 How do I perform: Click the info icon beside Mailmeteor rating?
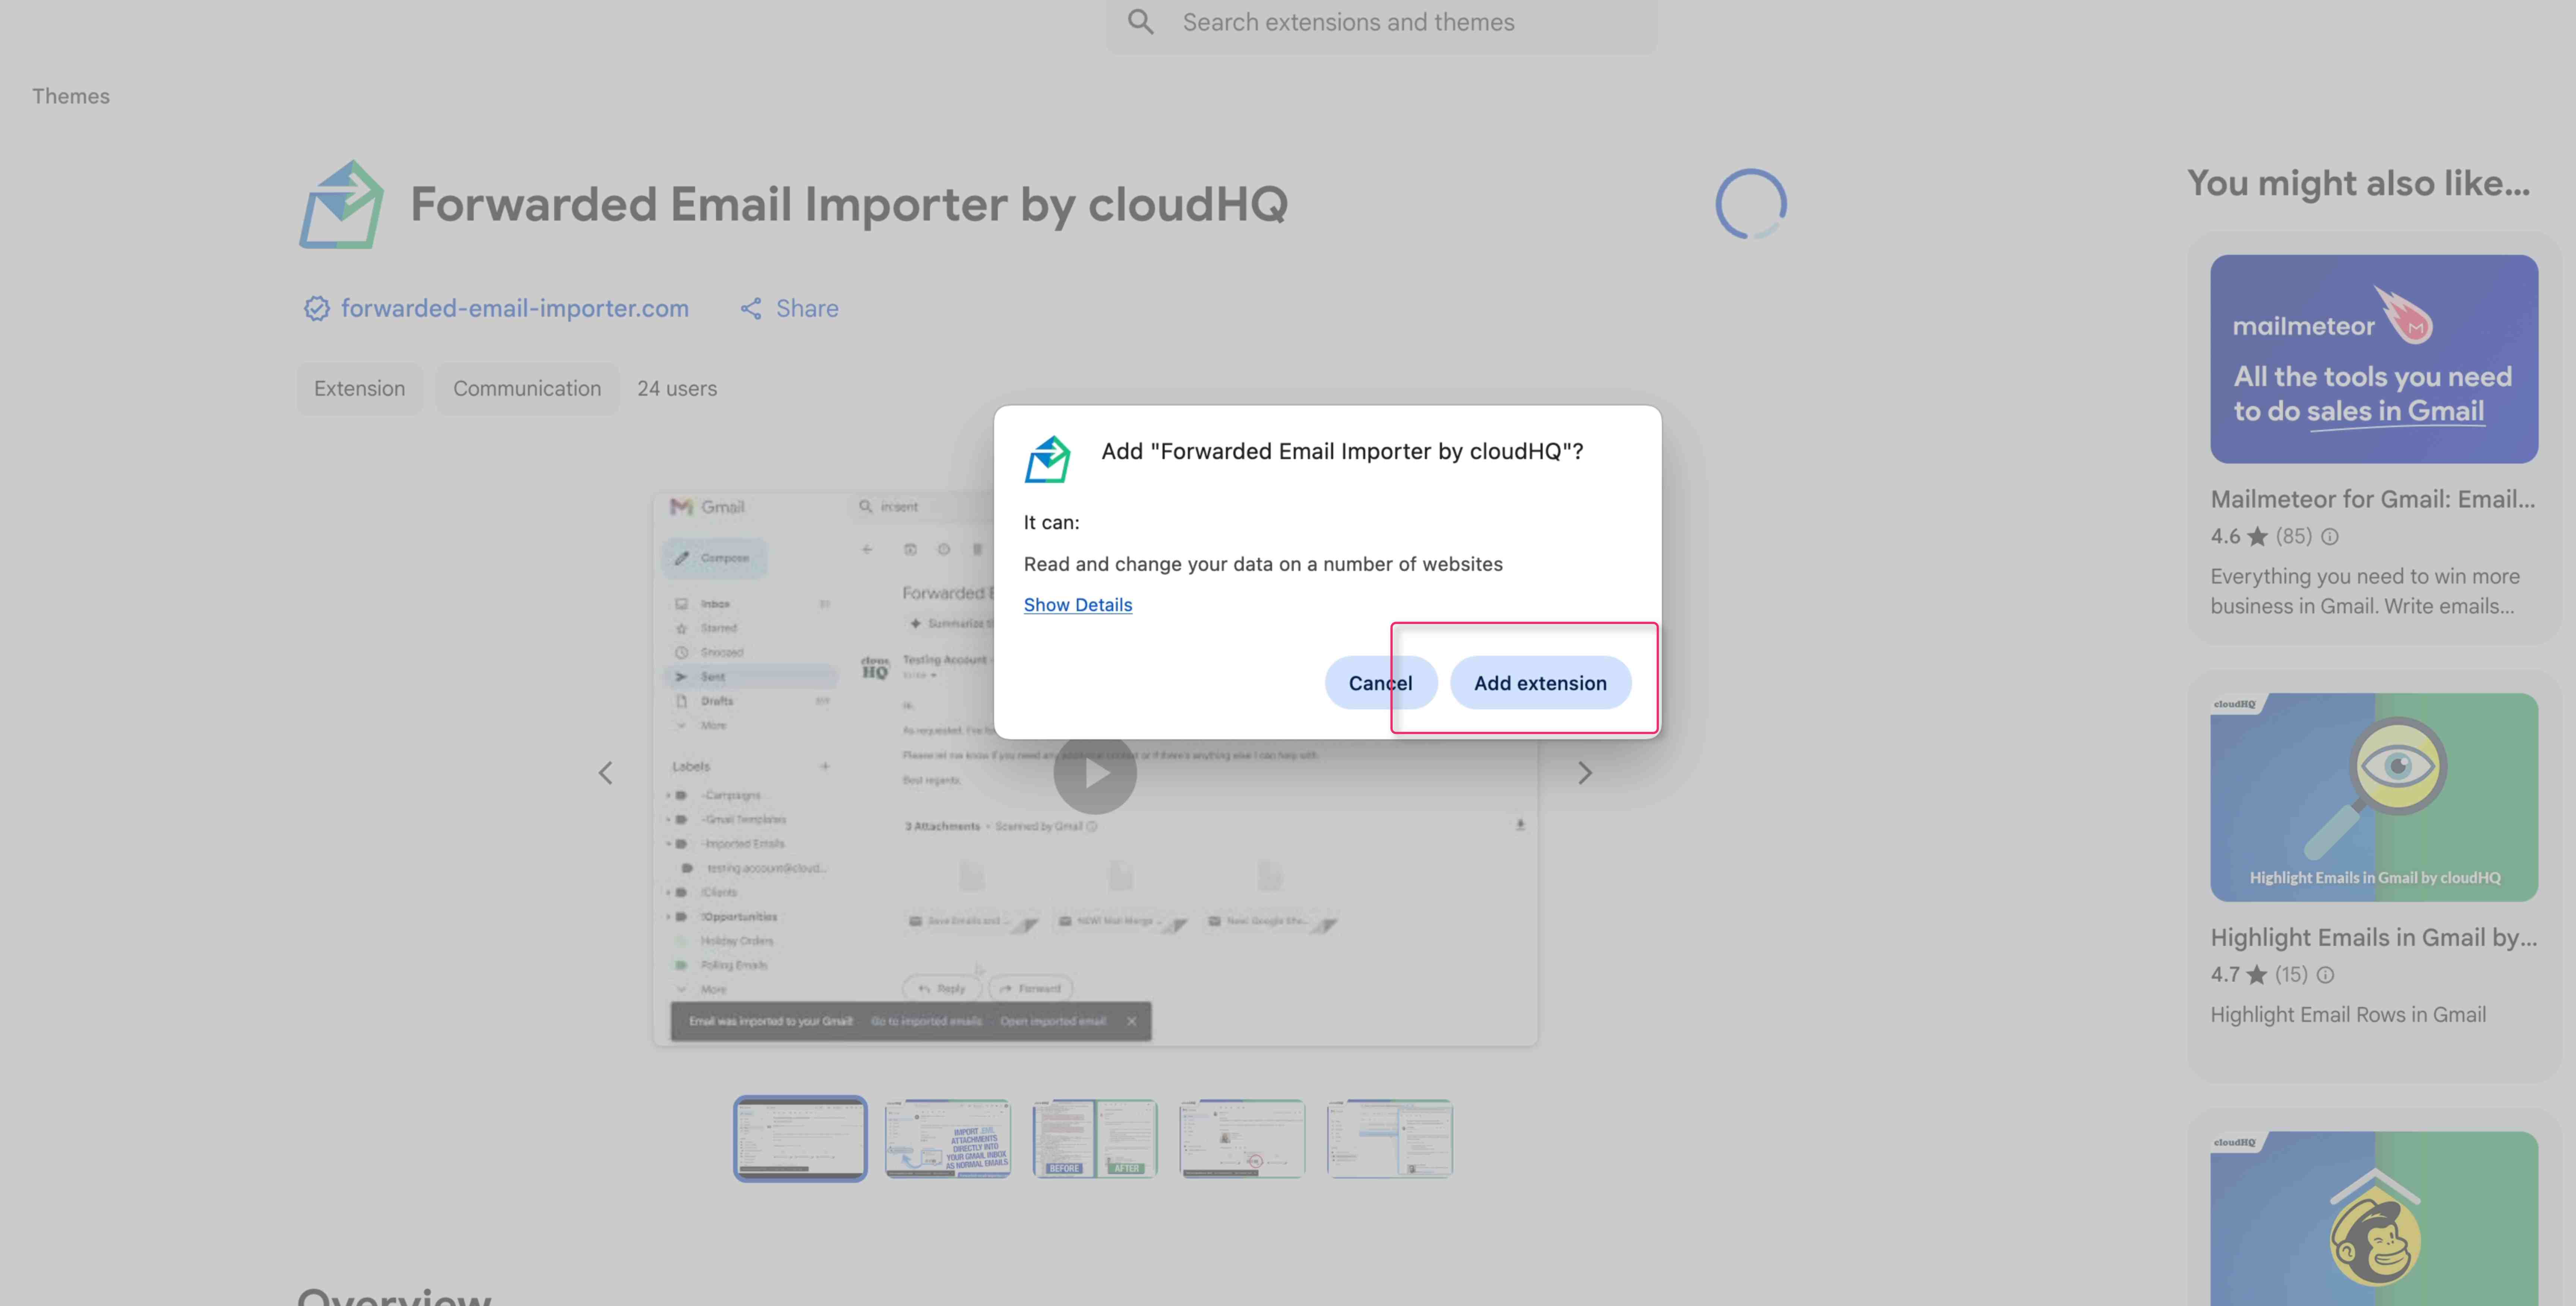point(2330,537)
